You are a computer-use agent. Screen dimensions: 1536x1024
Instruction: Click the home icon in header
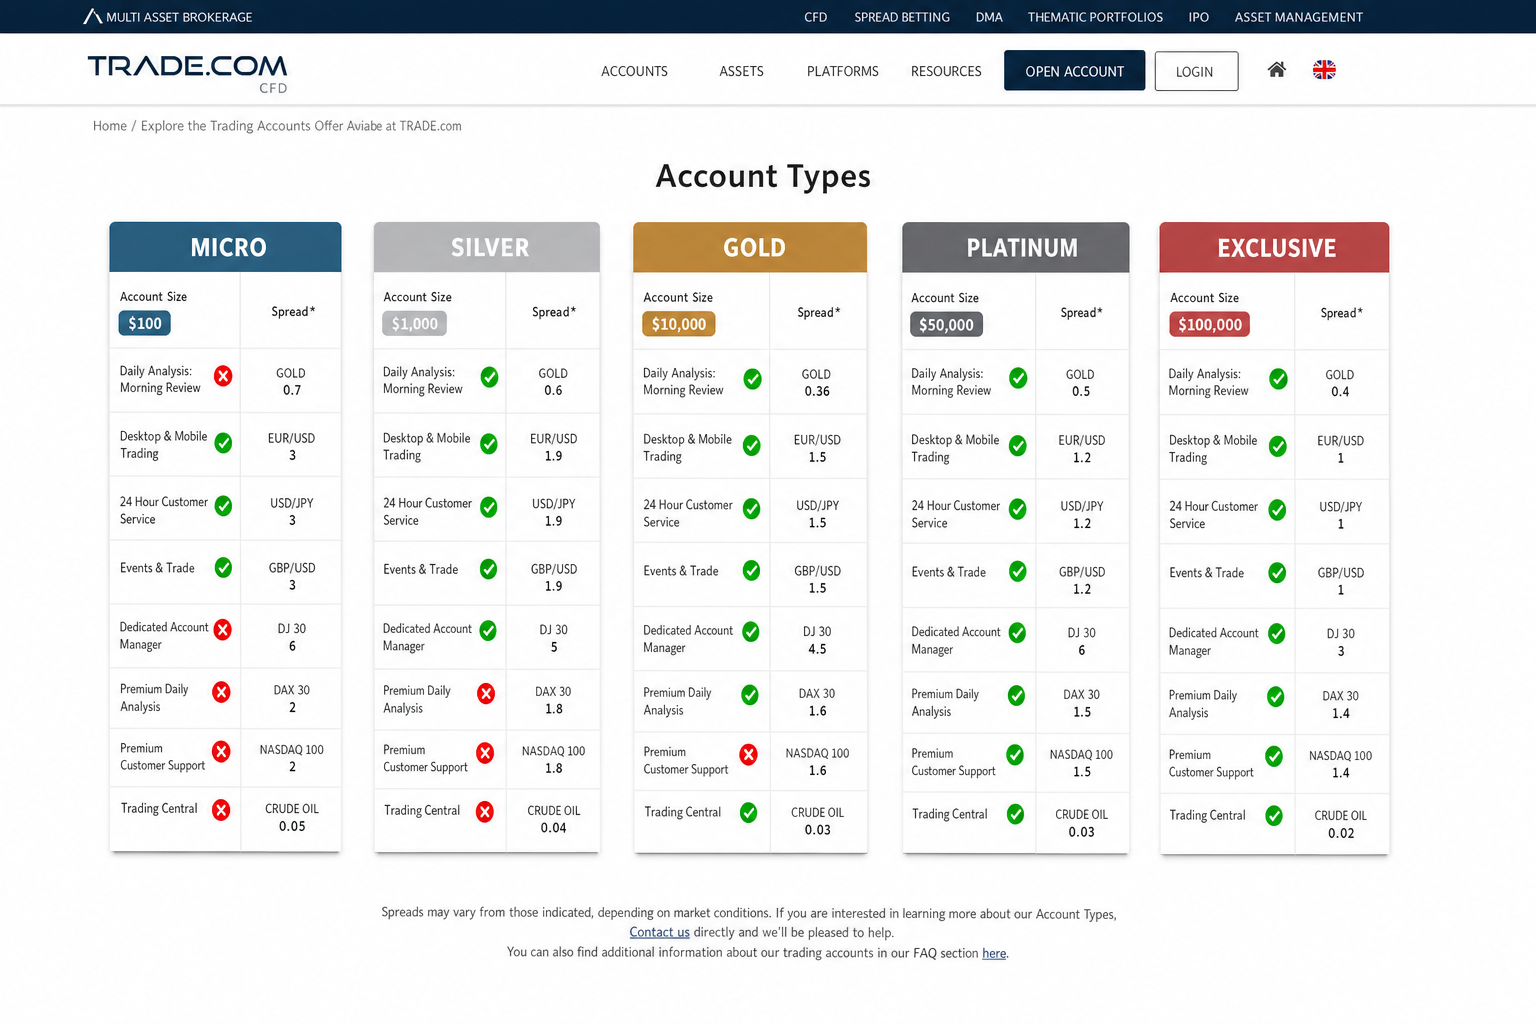click(x=1276, y=70)
